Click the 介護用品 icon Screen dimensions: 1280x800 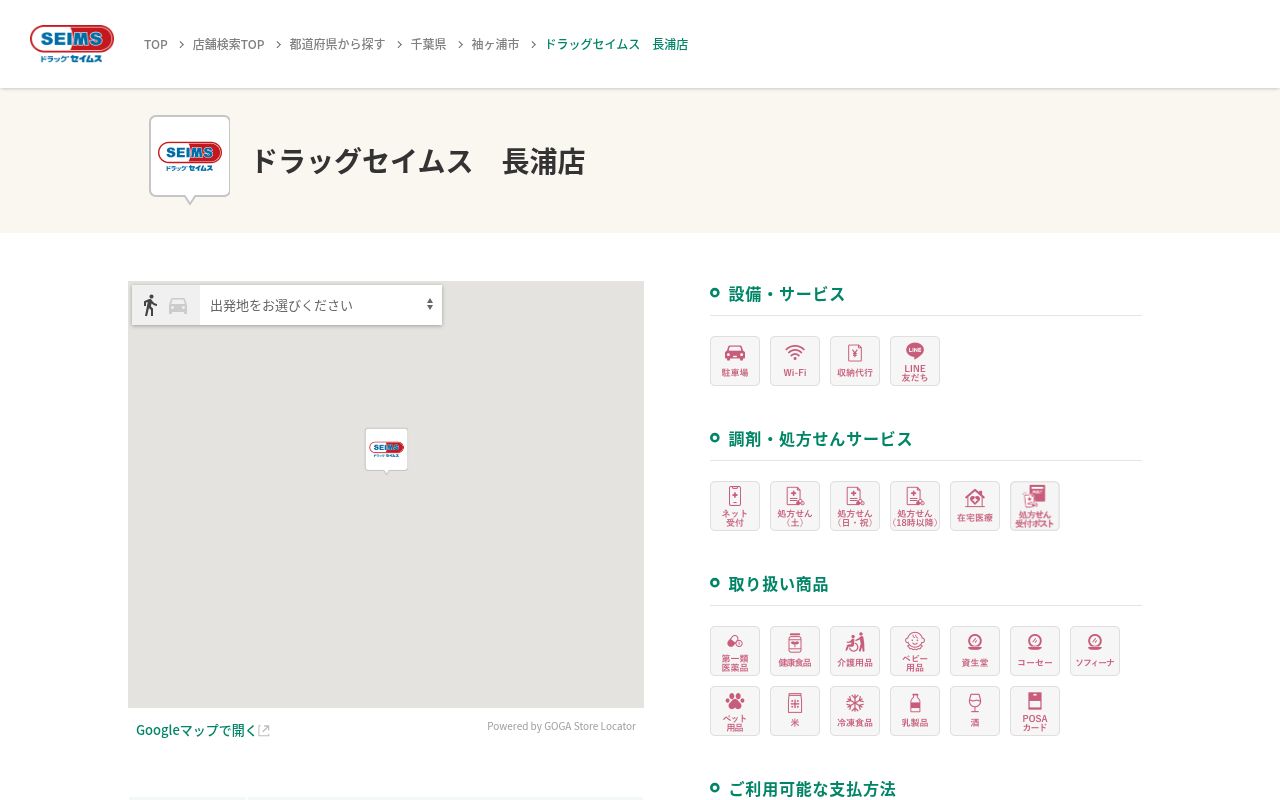(x=855, y=651)
